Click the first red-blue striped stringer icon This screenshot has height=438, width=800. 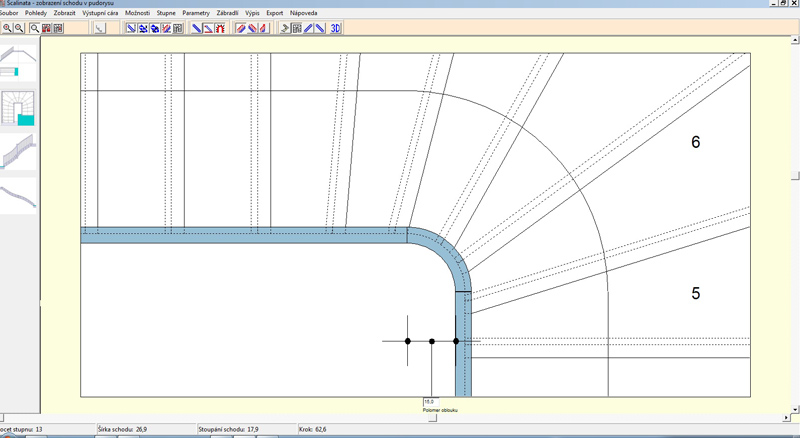pyautogui.click(x=240, y=28)
